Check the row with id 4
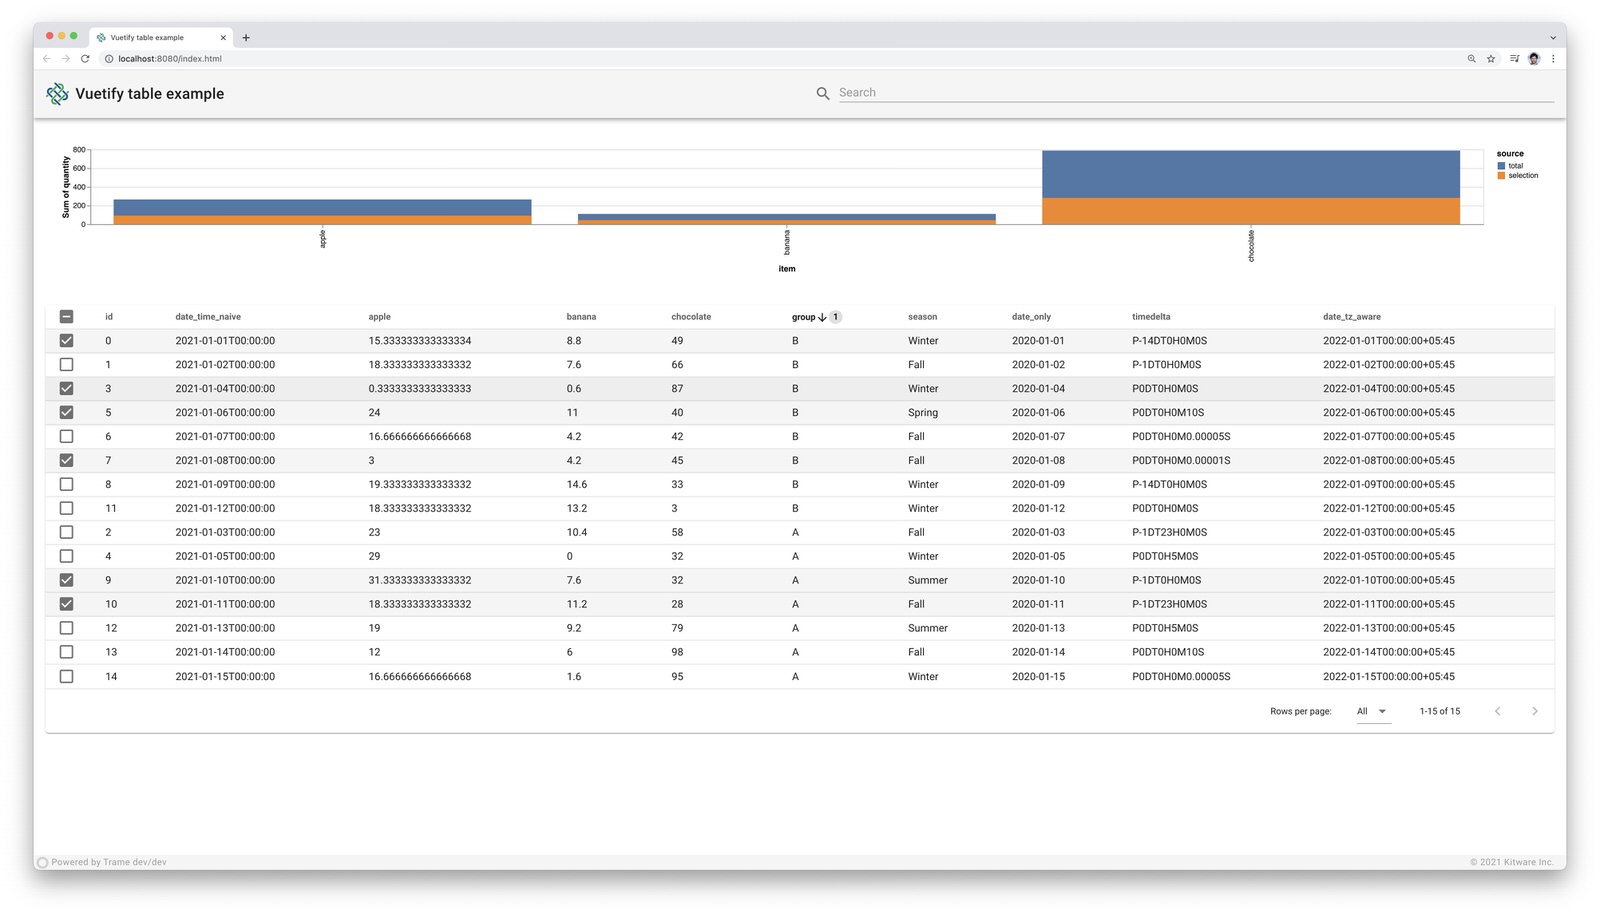Viewport: 1600px width, 914px height. (x=66, y=556)
